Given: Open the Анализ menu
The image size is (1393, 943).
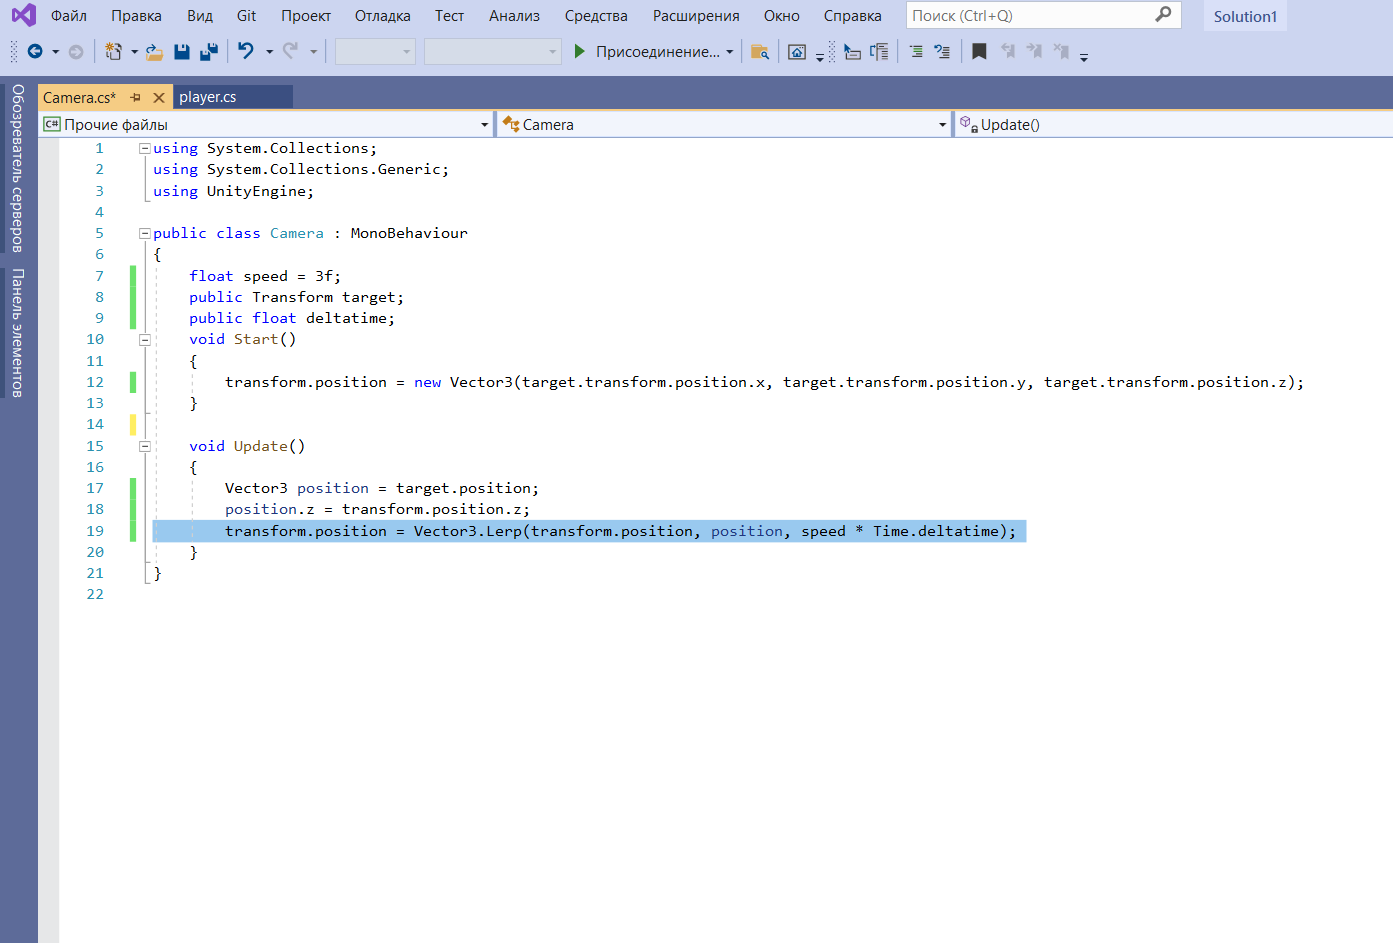Looking at the screenshot, I should (514, 15).
